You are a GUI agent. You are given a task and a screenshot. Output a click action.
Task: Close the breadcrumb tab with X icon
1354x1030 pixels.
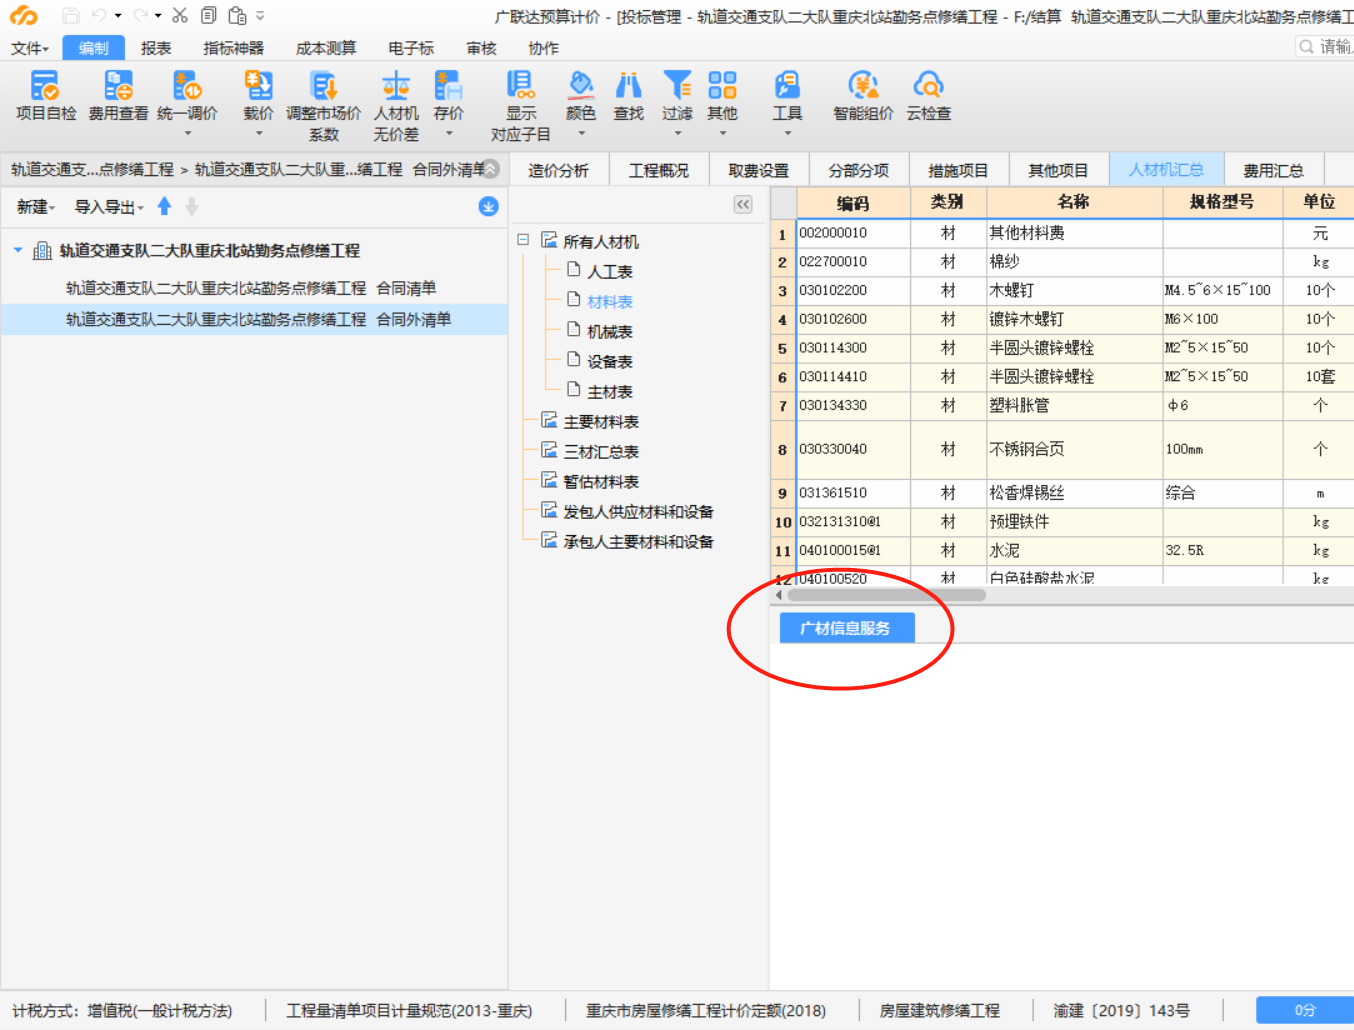pyautogui.click(x=491, y=169)
